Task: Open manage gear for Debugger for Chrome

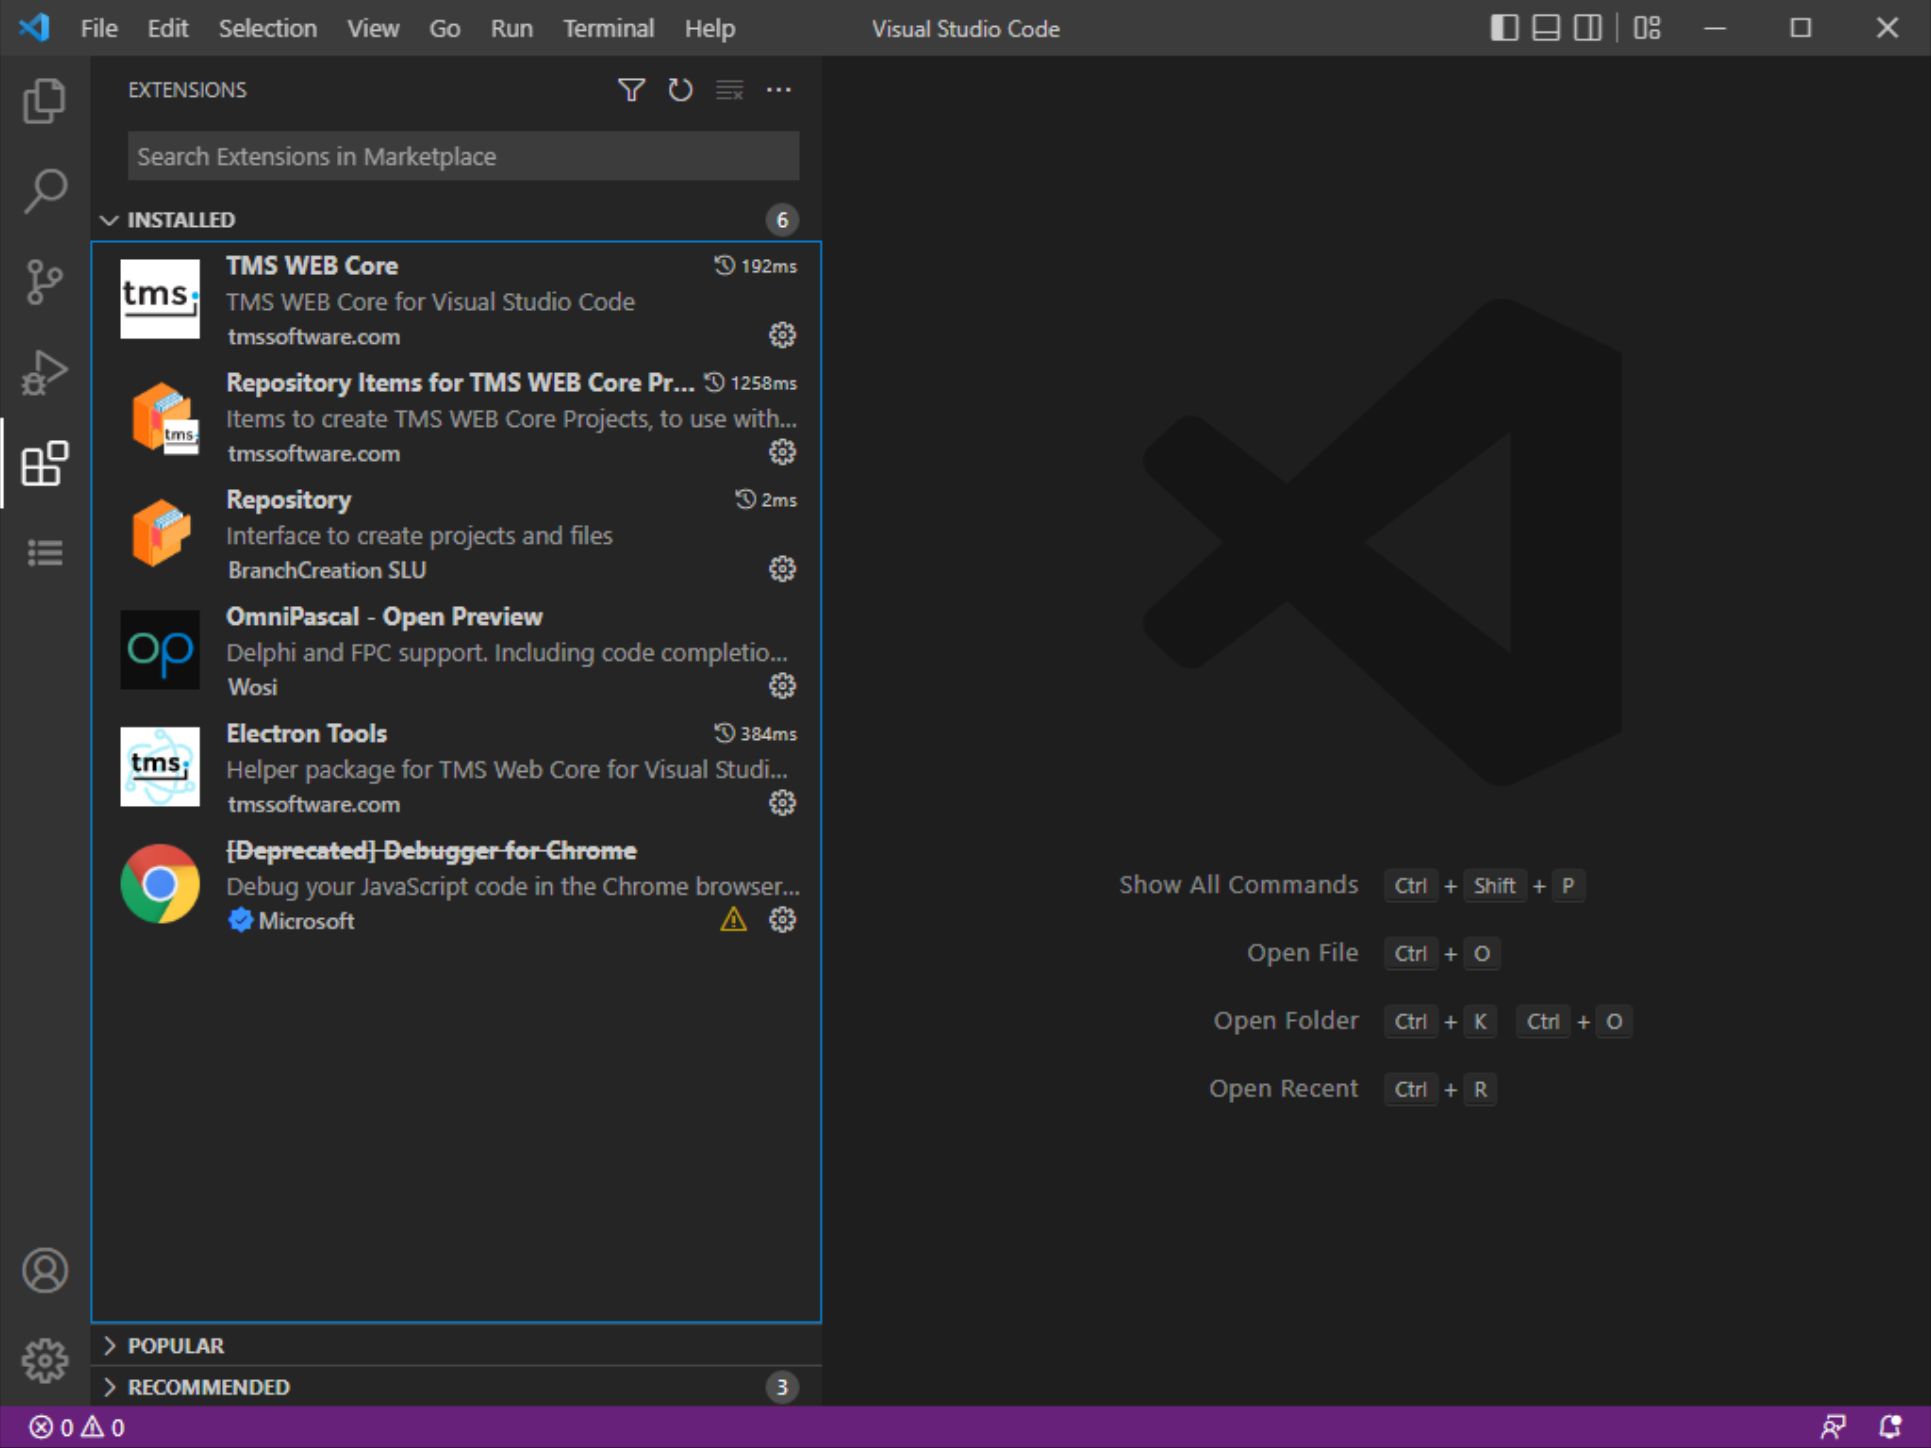Action: coord(782,920)
